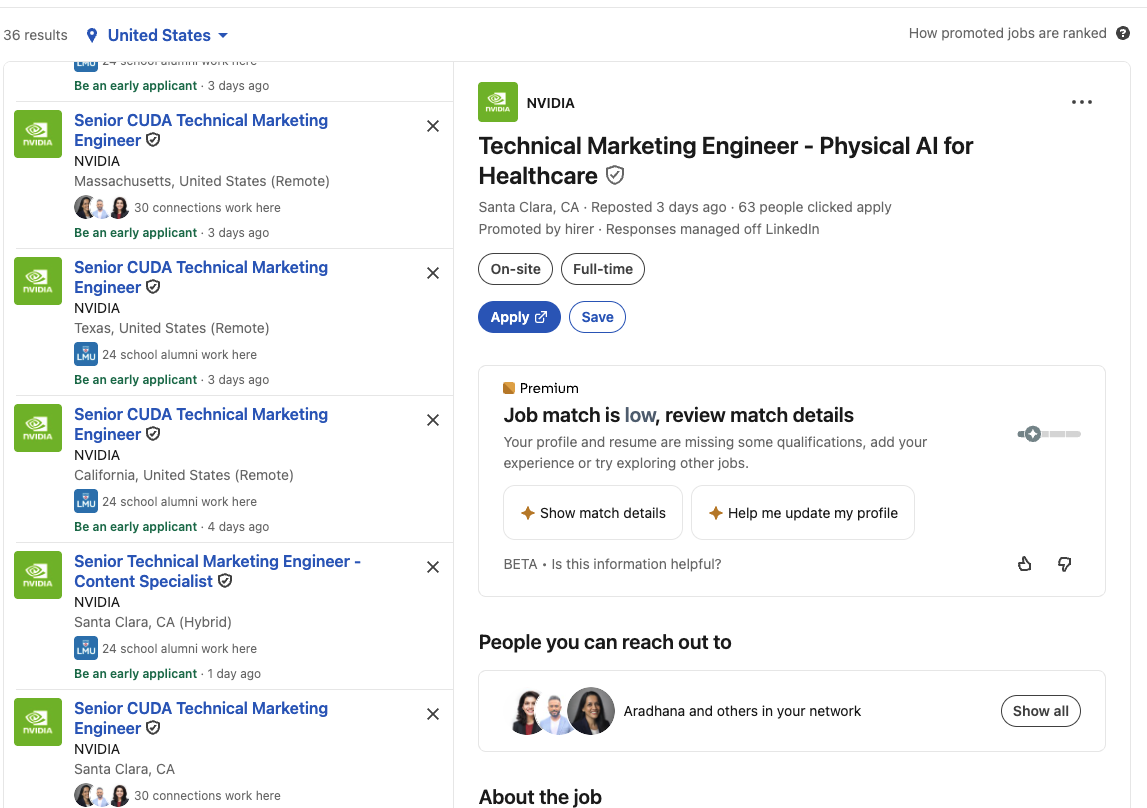Image resolution: width=1147 pixels, height=808 pixels.
Task: Click NVIDIA logo on the California Remote job card
Action: click(x=38, y=428)
